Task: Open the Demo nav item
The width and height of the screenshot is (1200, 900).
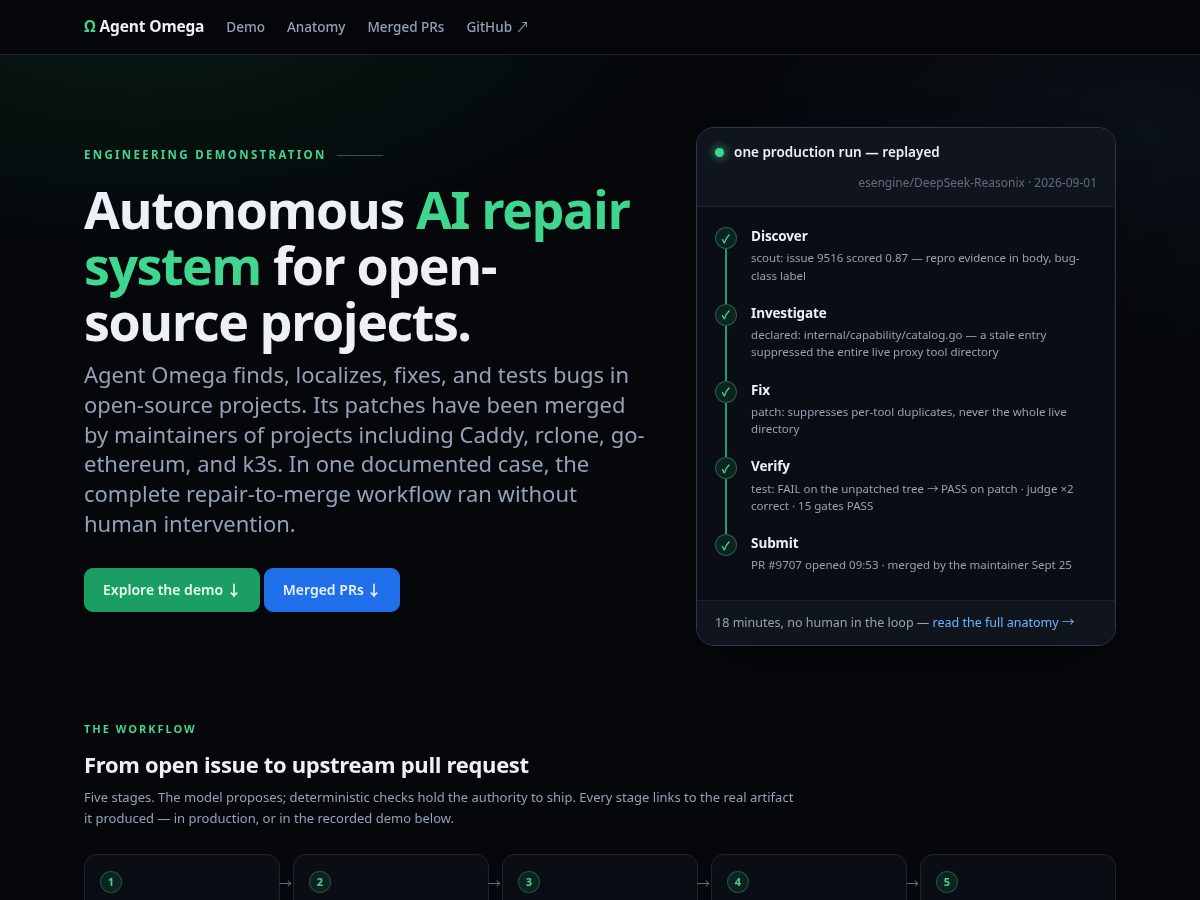Action: pos(245,27)
